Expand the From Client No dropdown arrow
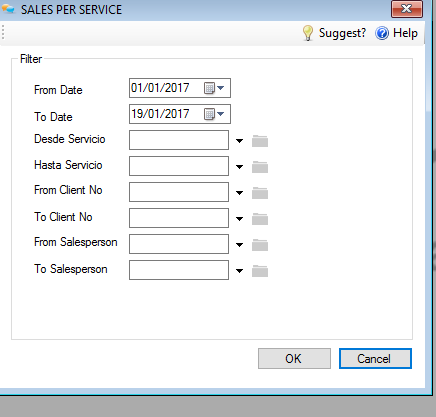436x417 pixels. pyautogui.click(x=239, y=193)
